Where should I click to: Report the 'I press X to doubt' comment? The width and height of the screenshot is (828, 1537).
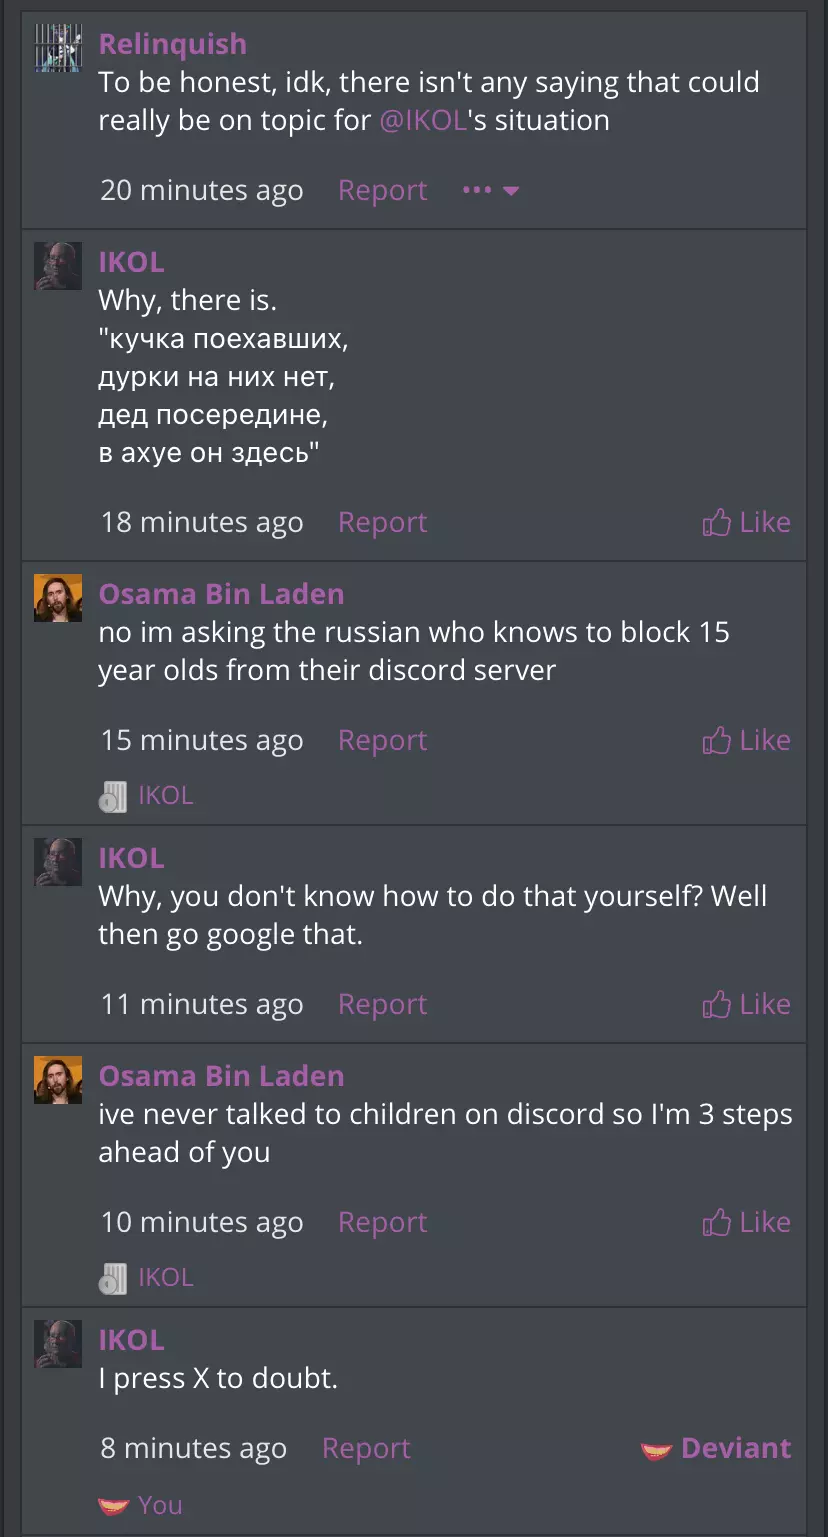[366, 1448]
